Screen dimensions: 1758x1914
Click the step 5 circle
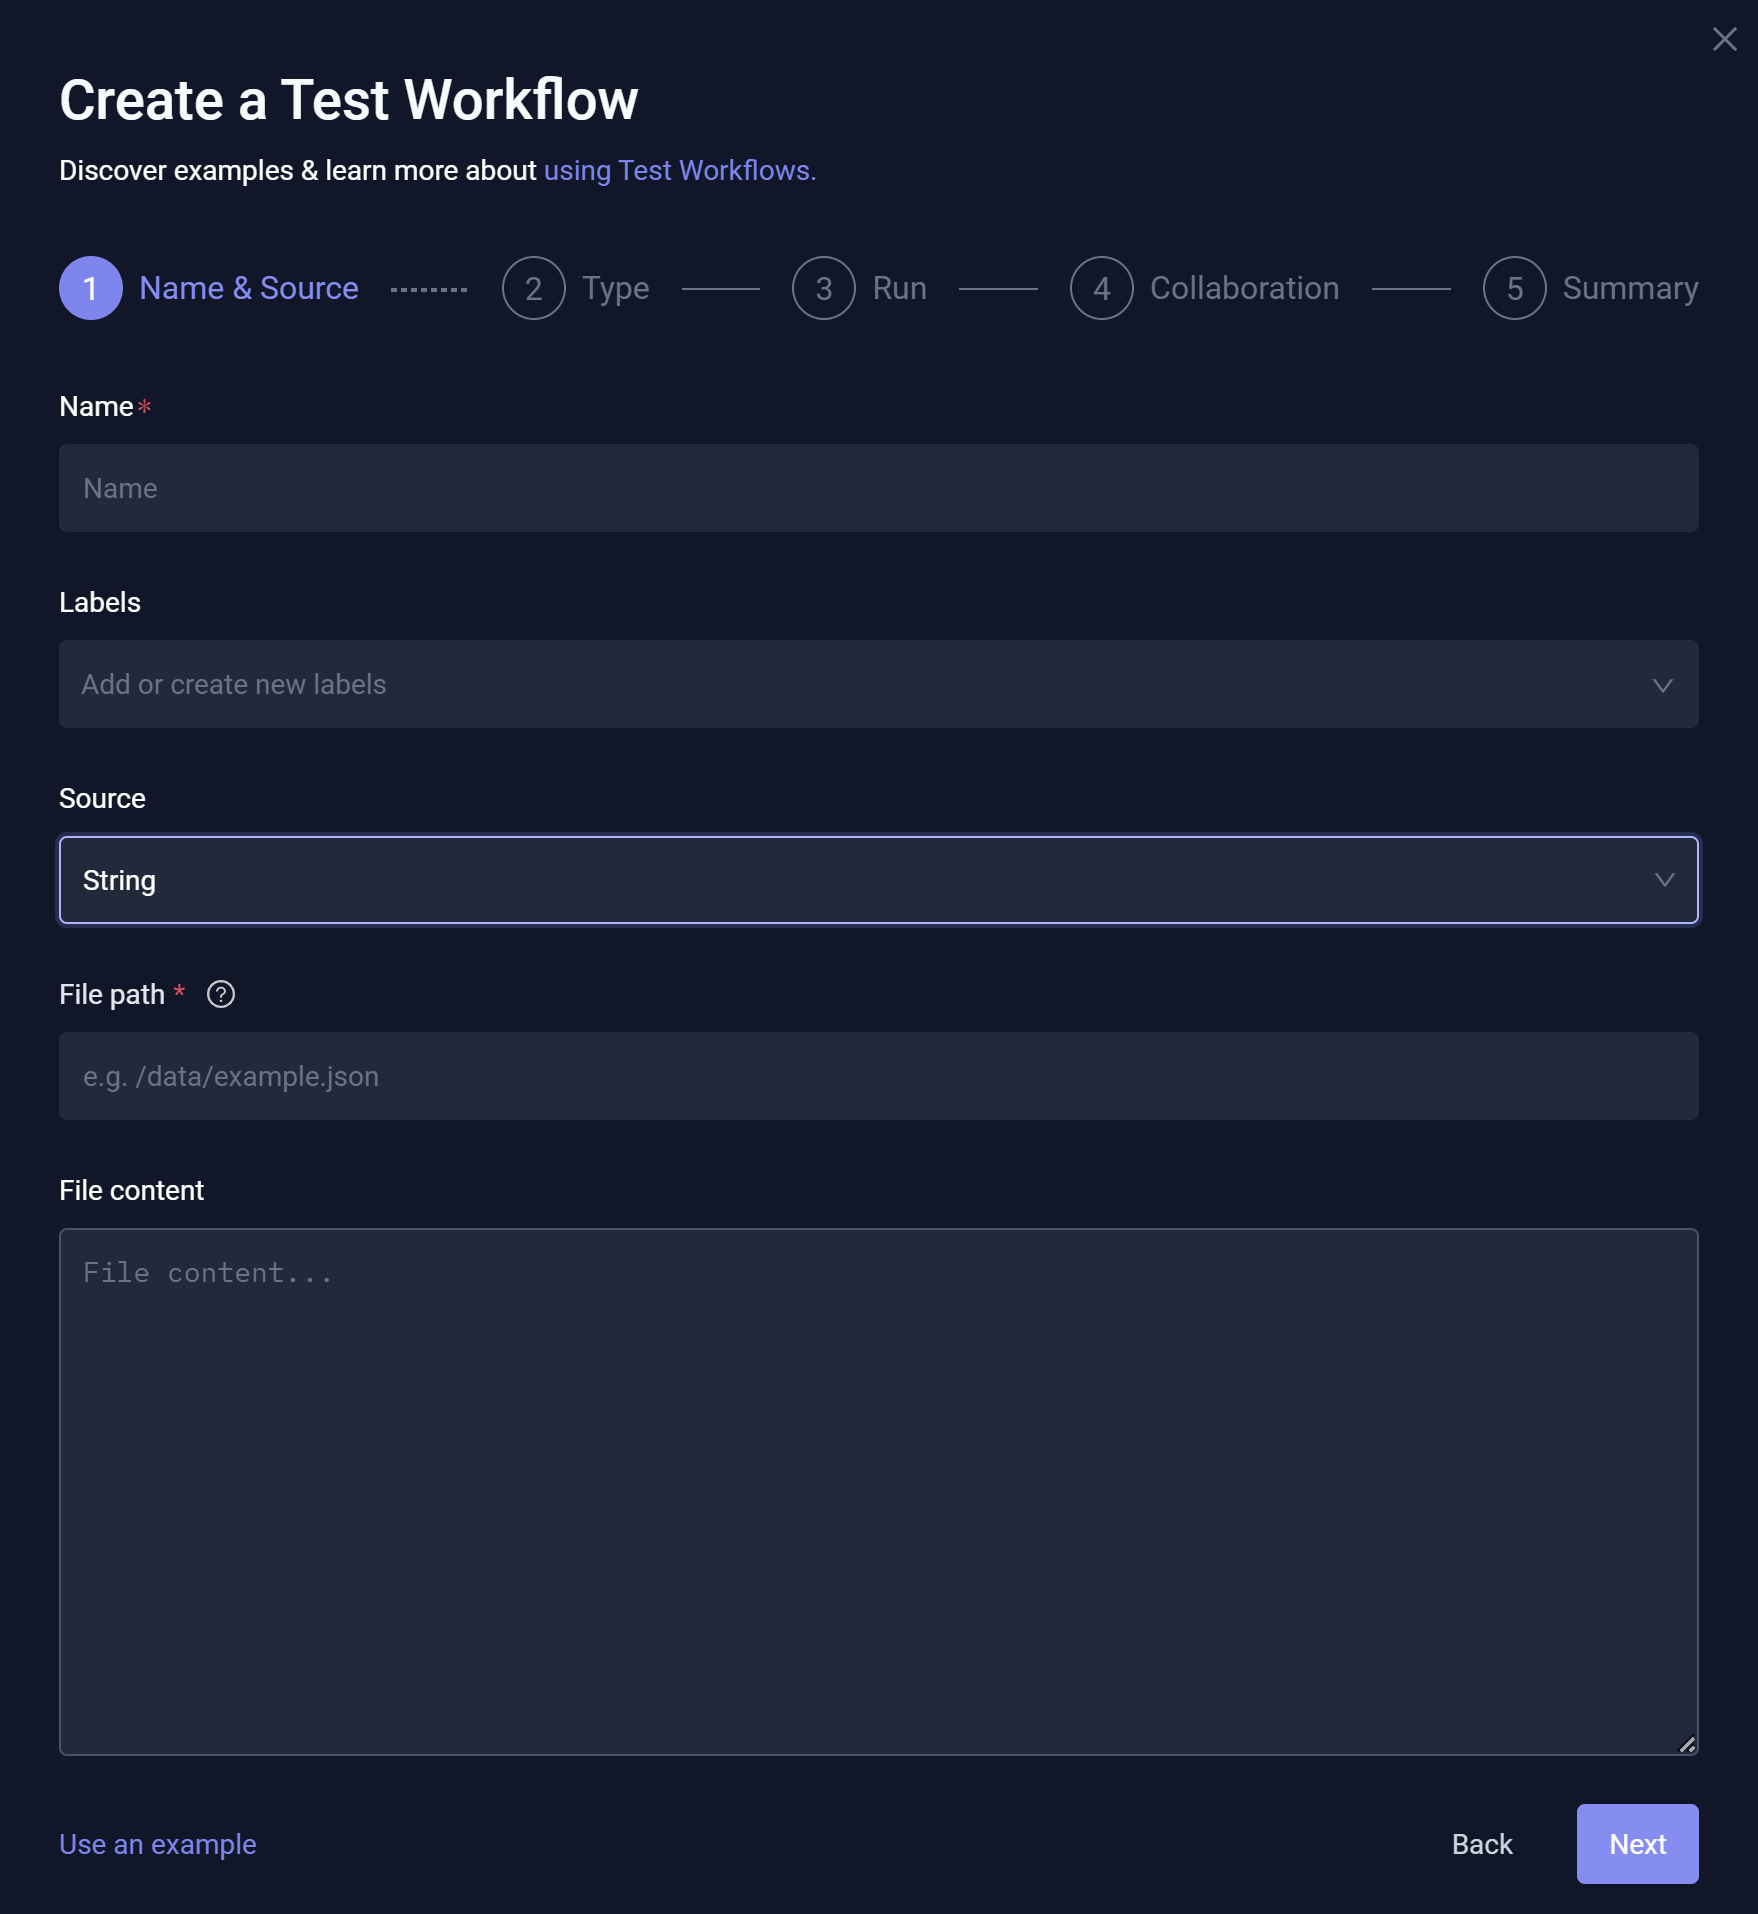point(1514,288)
